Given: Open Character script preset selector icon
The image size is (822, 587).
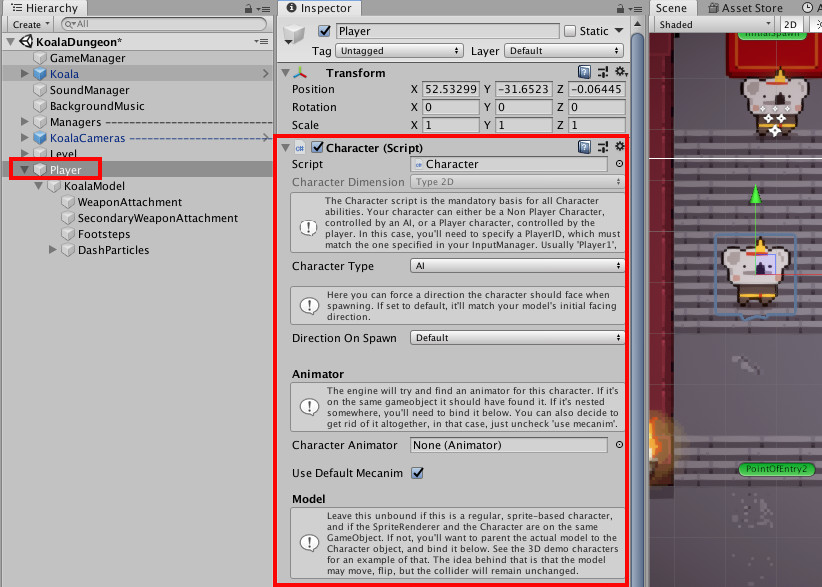Looking at the screenshot, I should (603, 147).
